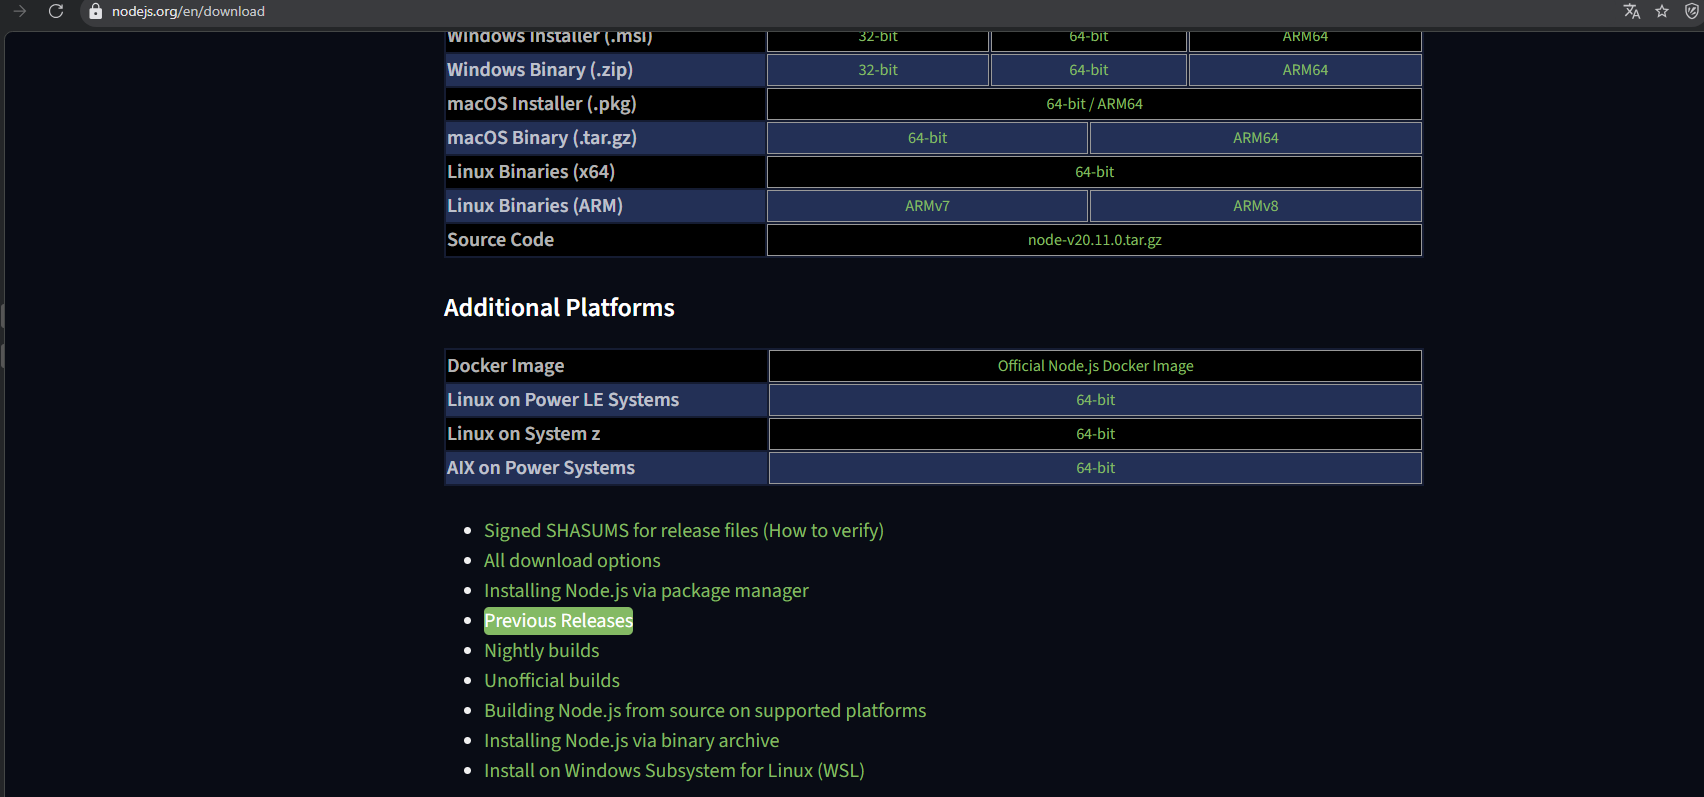Download Linux Binaries ARMv7
This screenshot has height=797, width=1704.
927,206
